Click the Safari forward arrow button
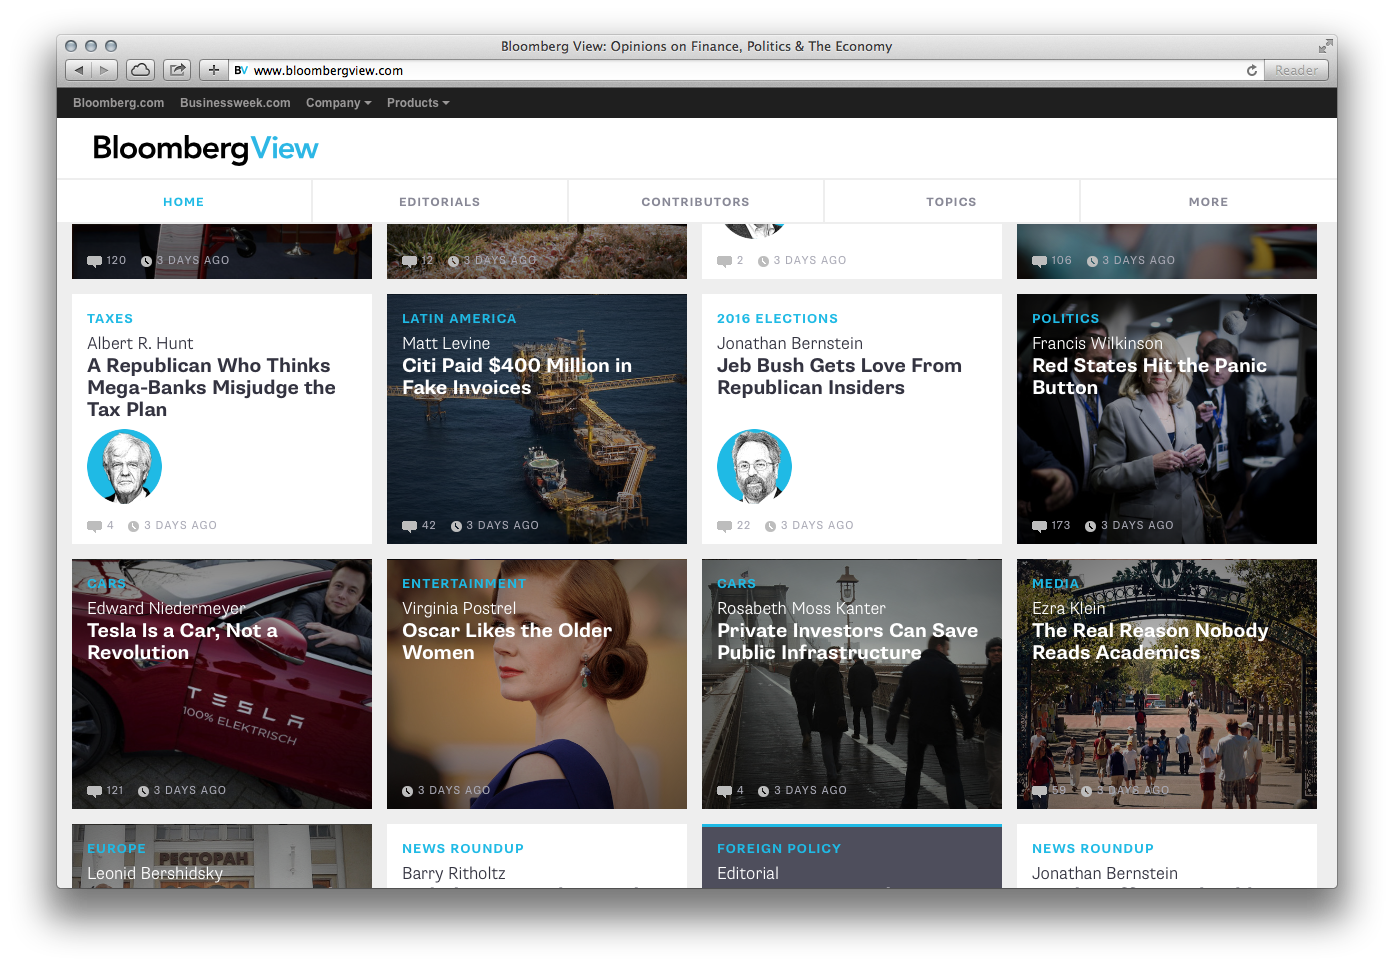 [x=105, y=70]
